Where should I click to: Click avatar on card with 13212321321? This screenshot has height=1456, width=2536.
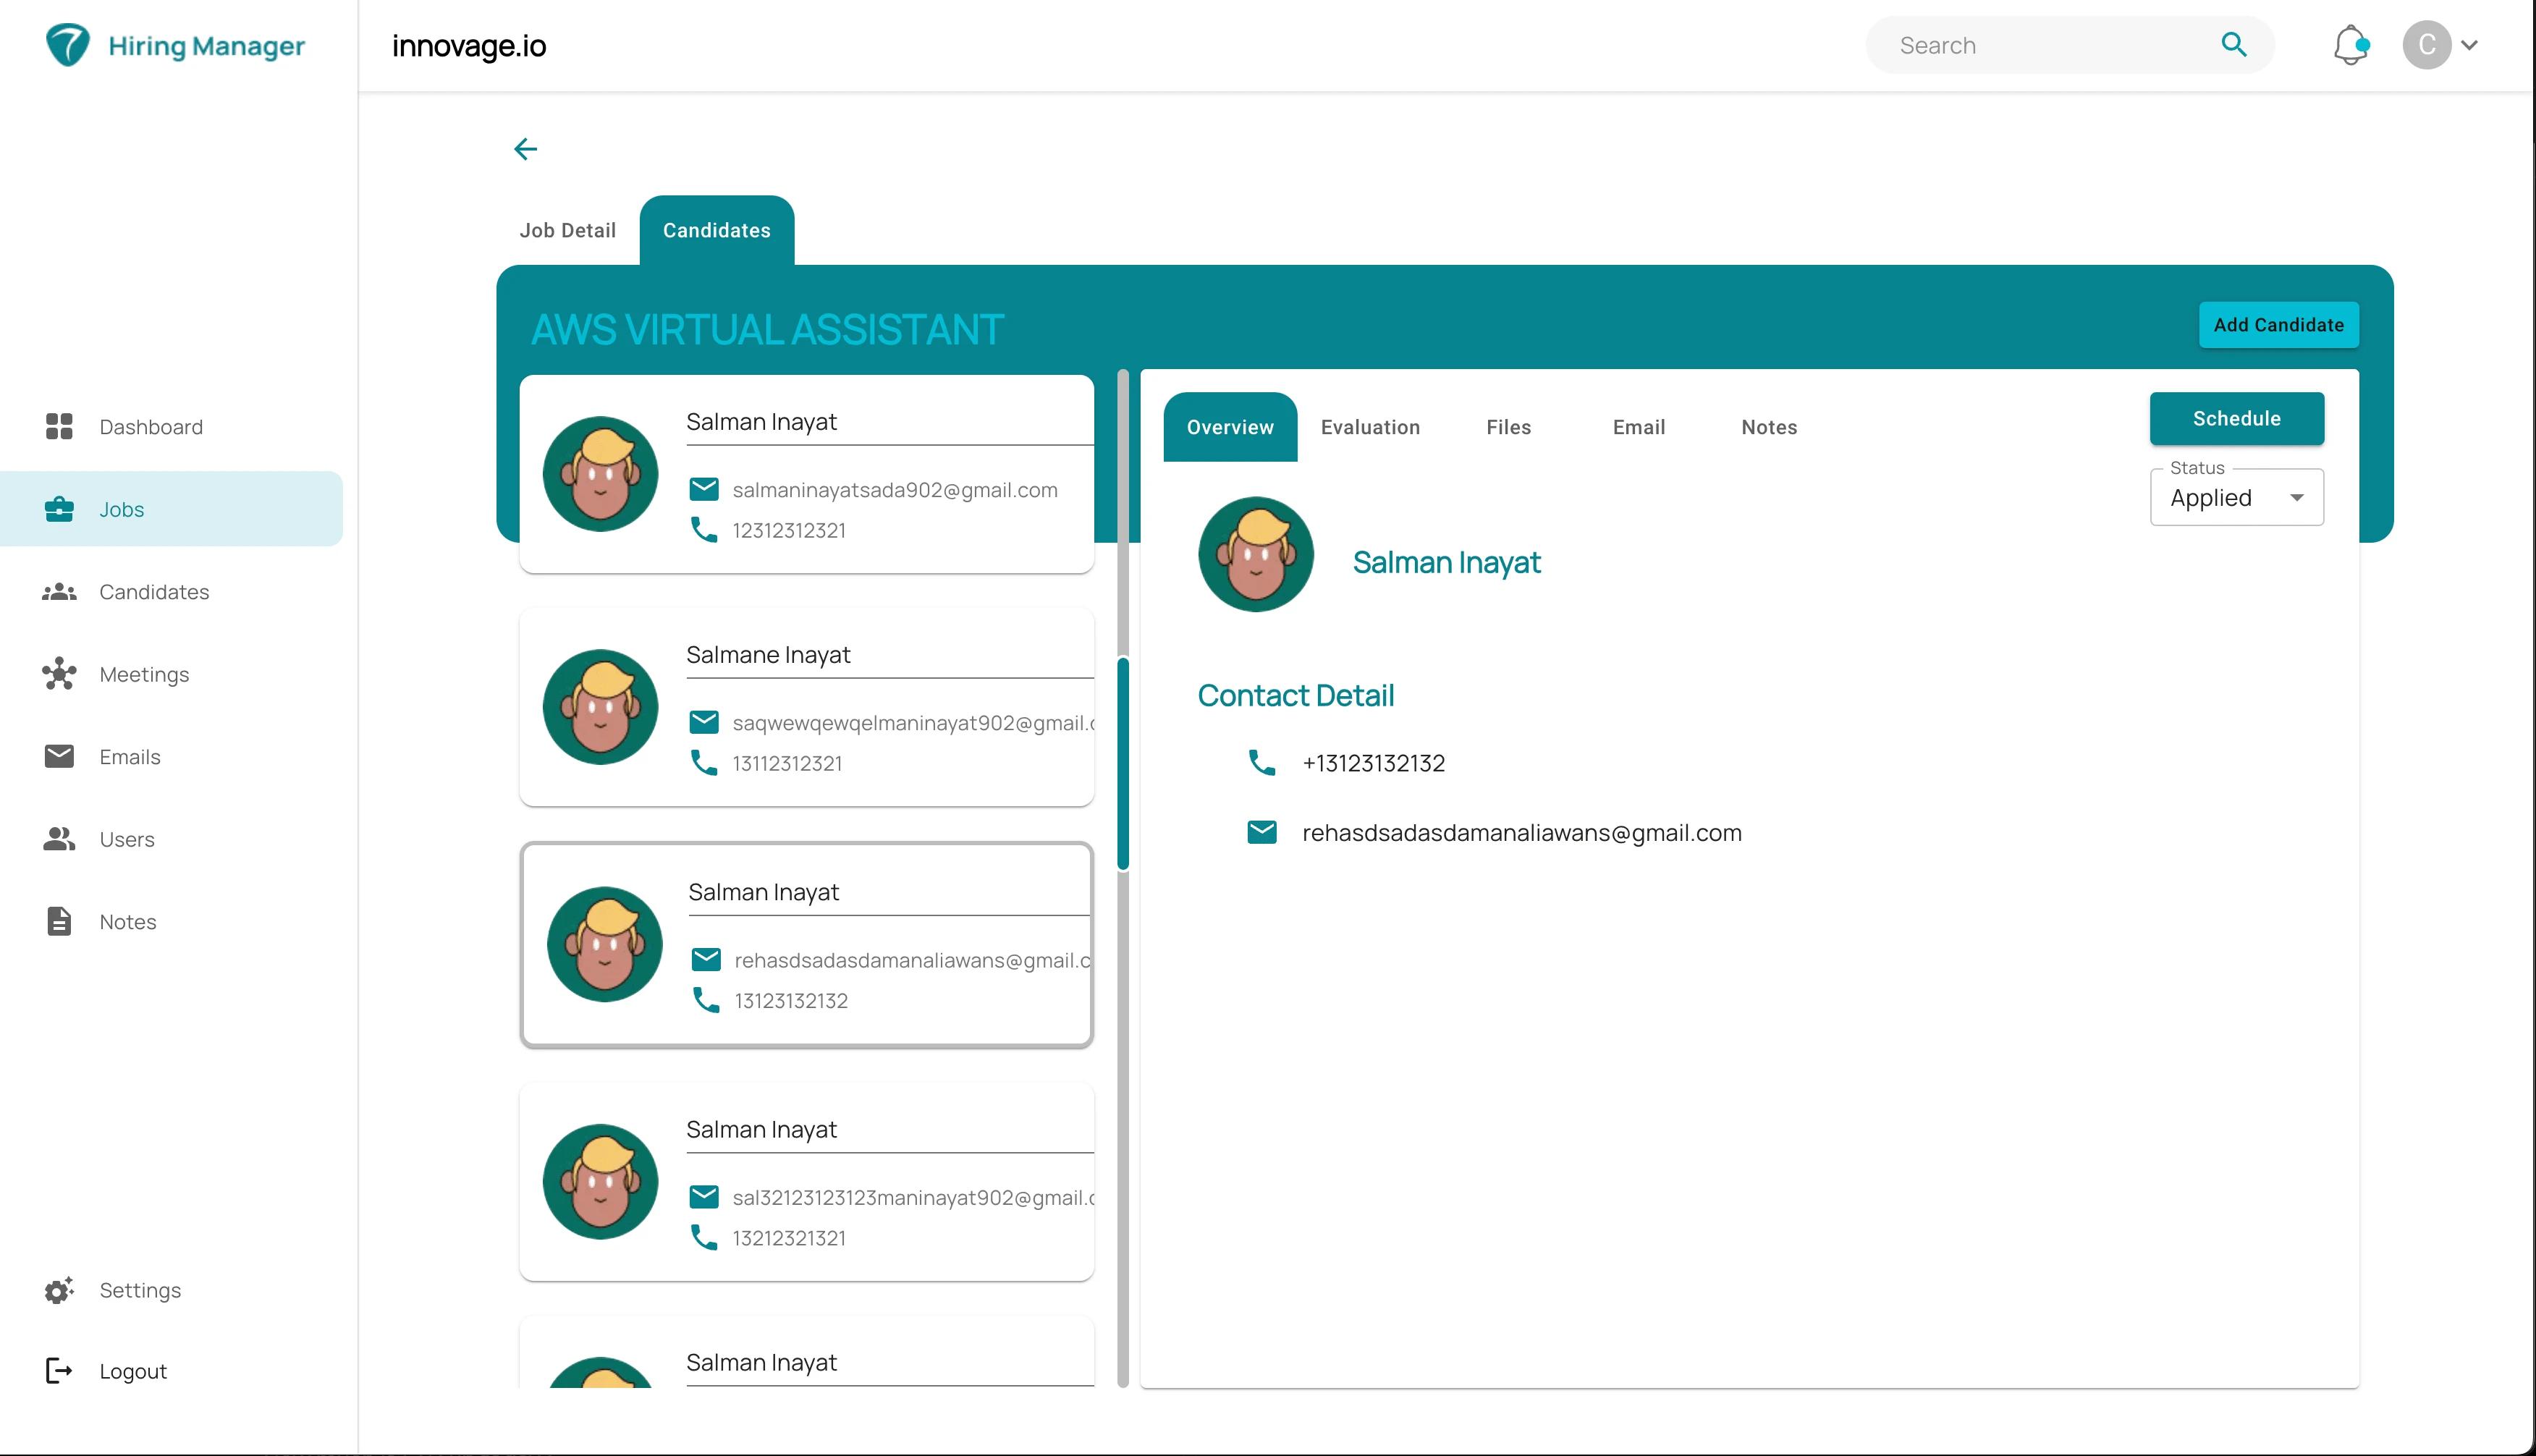click(600, 1182)
